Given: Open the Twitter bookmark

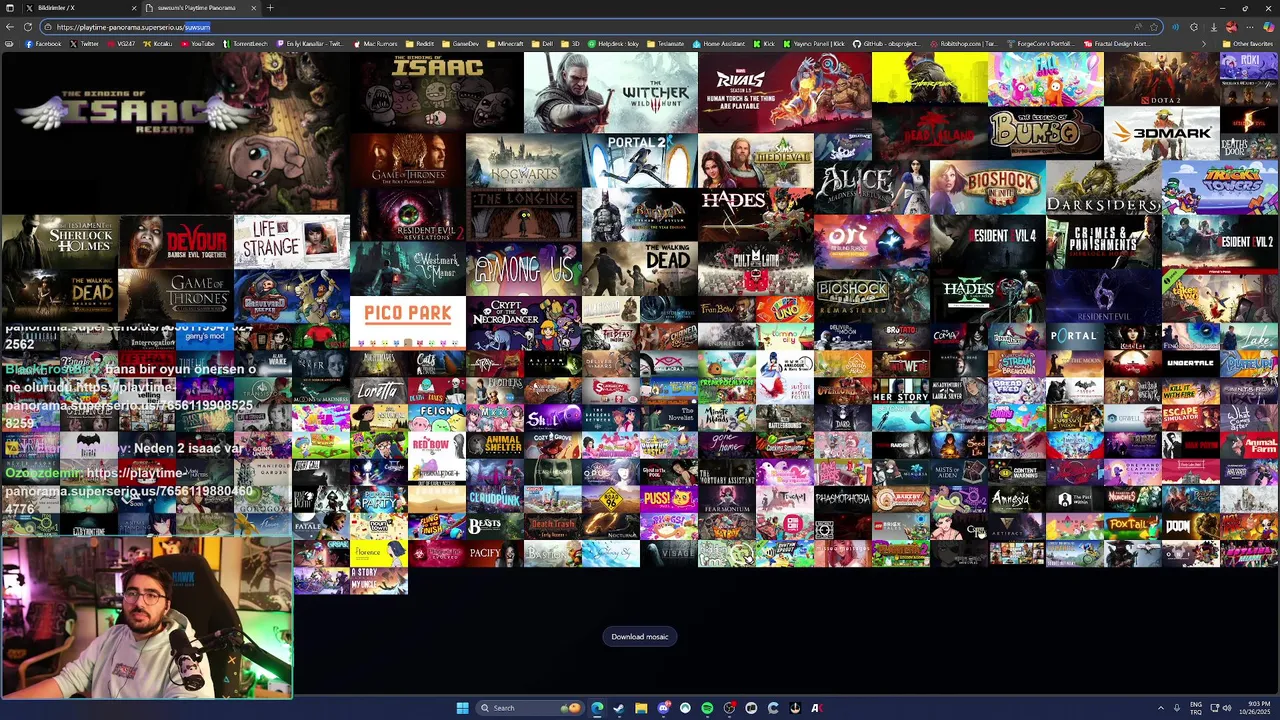Looking at the screenshot, I should click(85, 44).
